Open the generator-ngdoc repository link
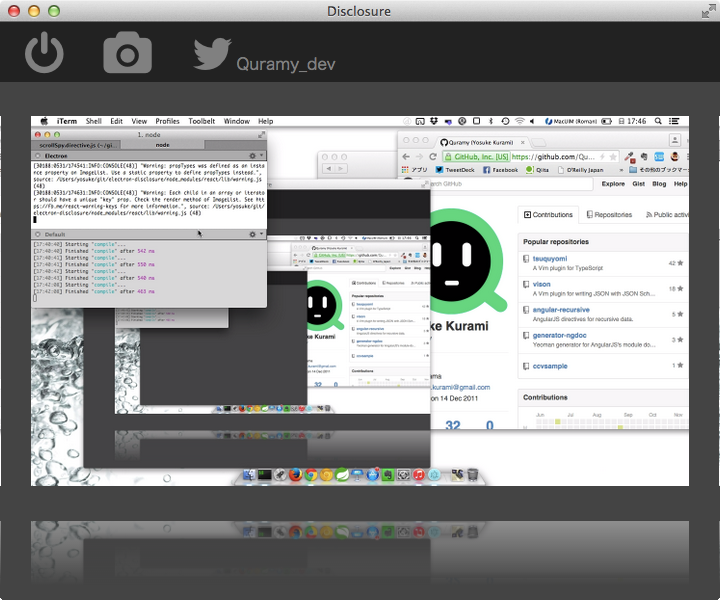 [x=559, y=336]
